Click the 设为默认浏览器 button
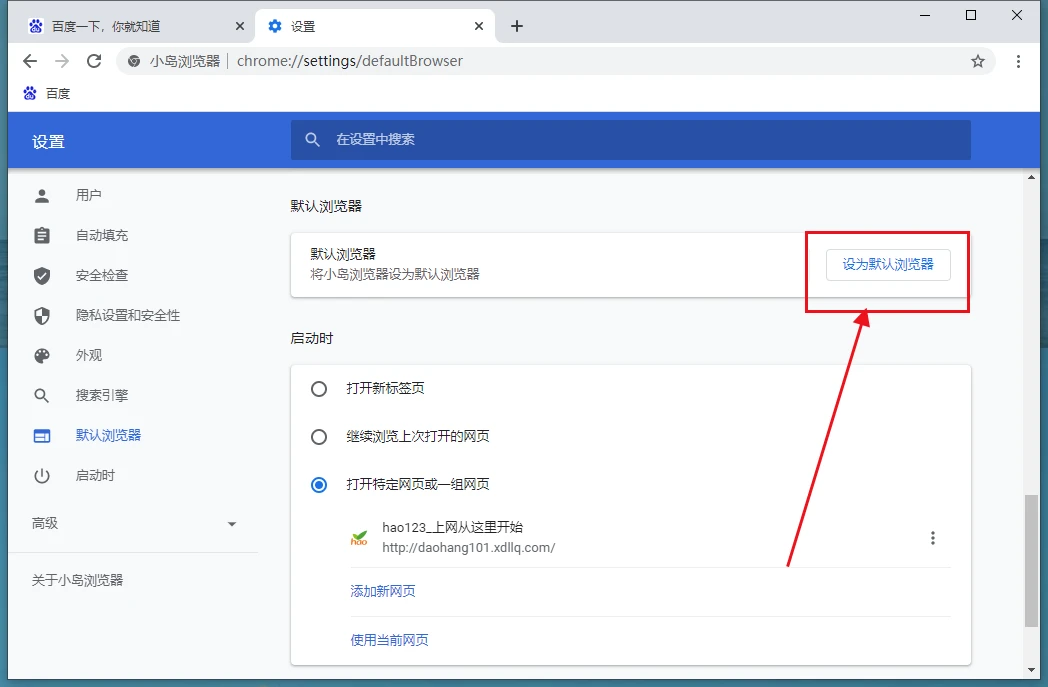 [888, 265]
